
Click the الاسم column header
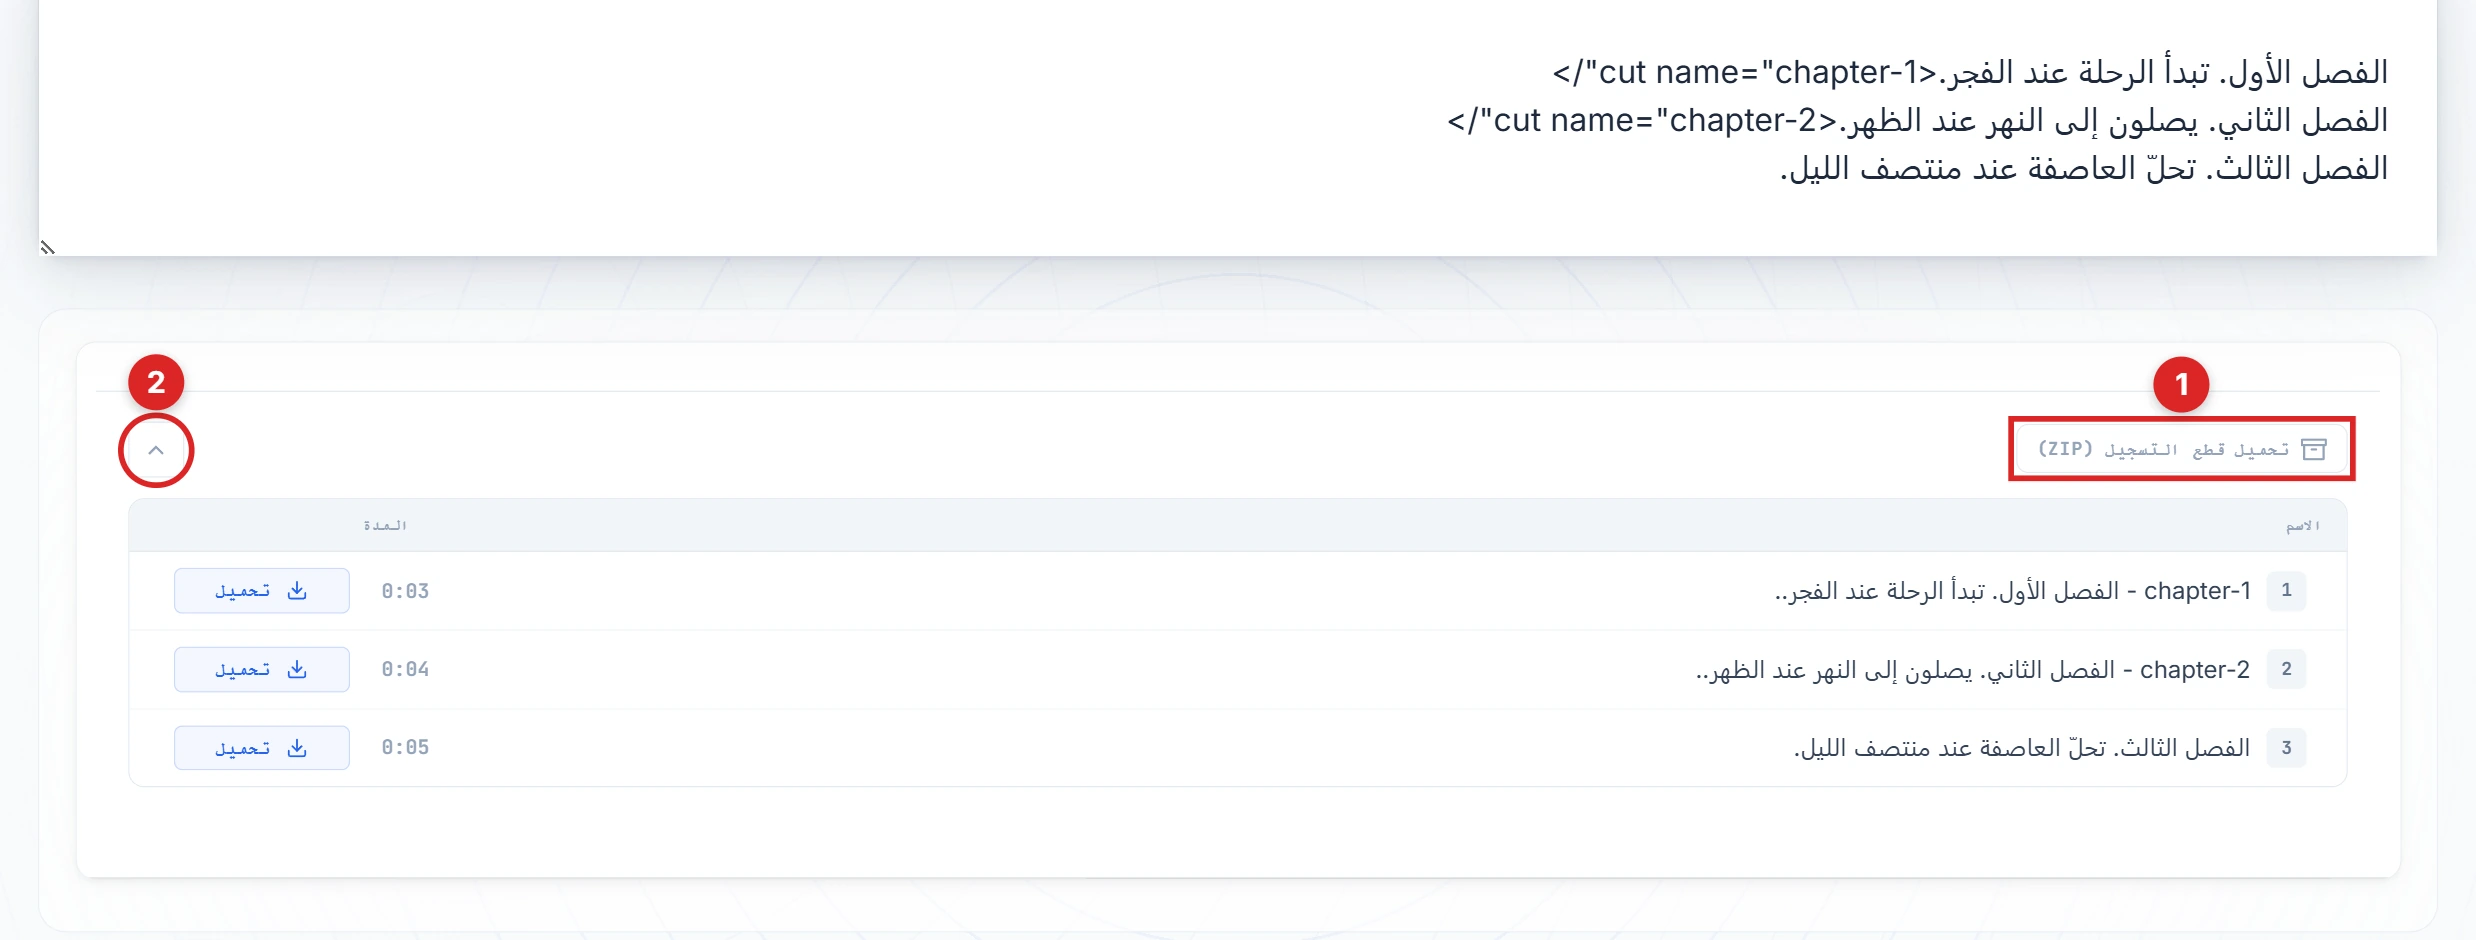pyautogui.click(x=2302, y=526)
